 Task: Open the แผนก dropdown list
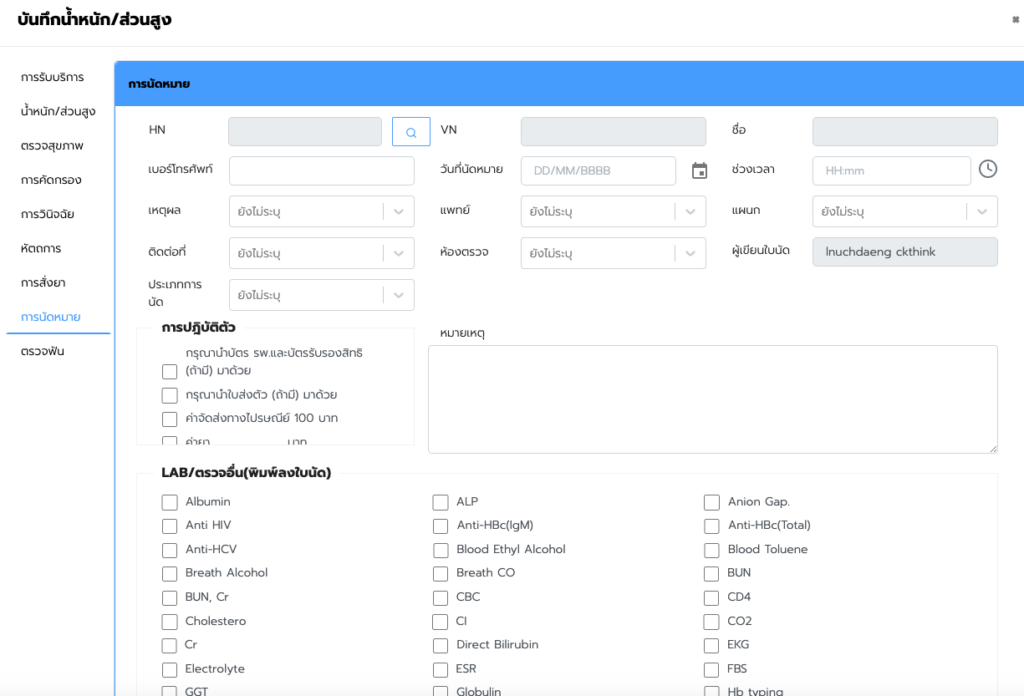point(982,212)
